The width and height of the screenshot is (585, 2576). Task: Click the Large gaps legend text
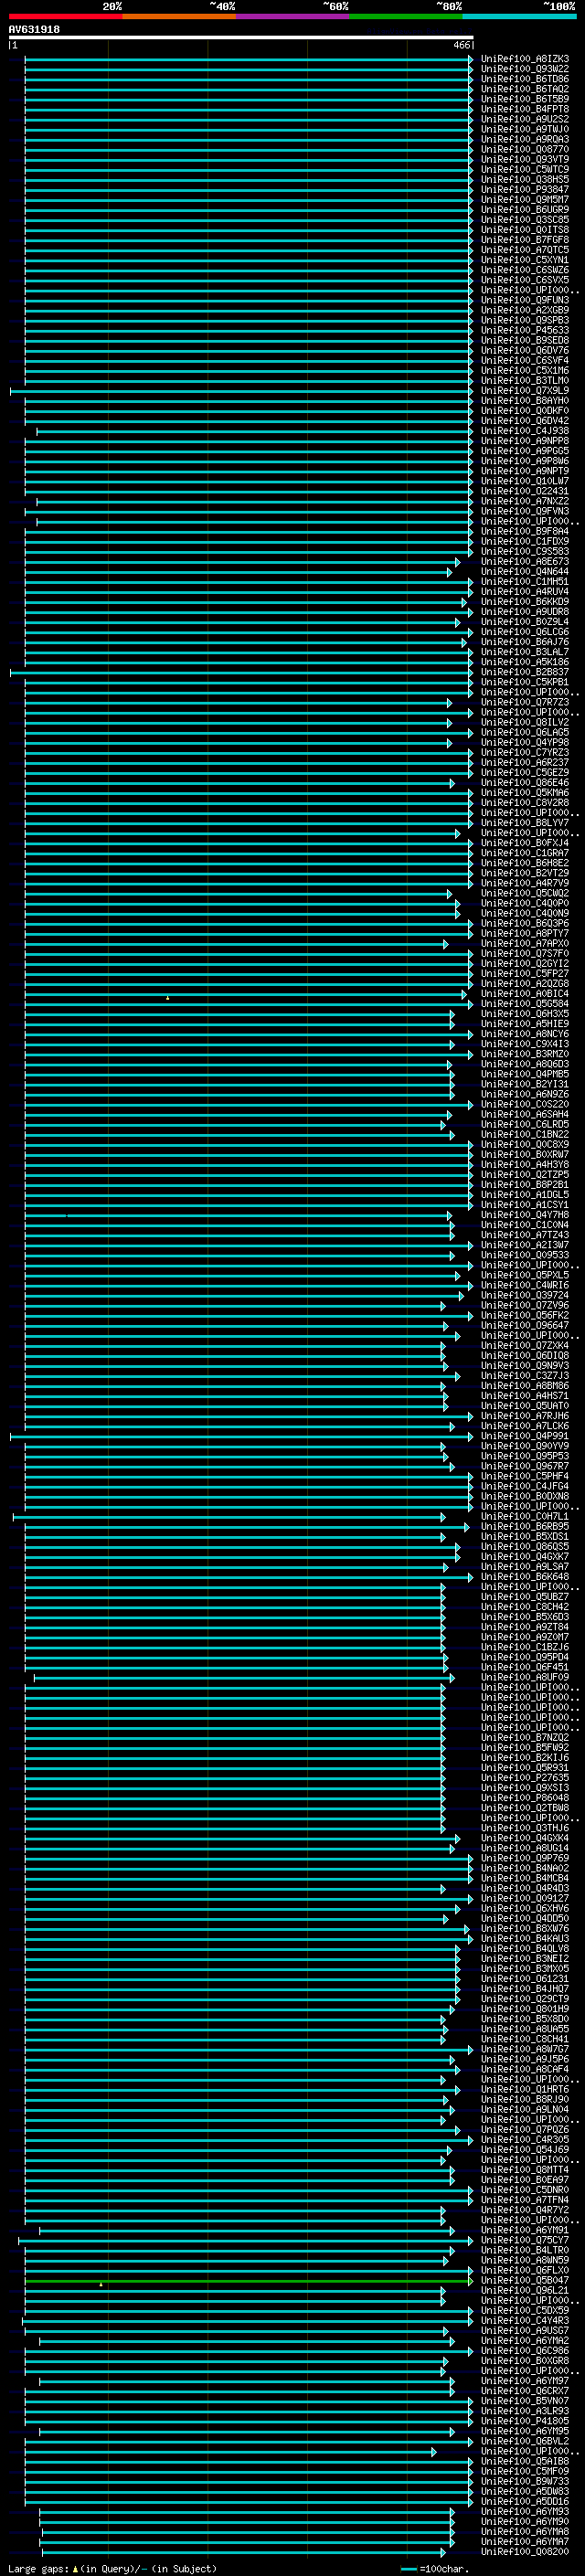pyautogui.click(x=112, y=2568)
